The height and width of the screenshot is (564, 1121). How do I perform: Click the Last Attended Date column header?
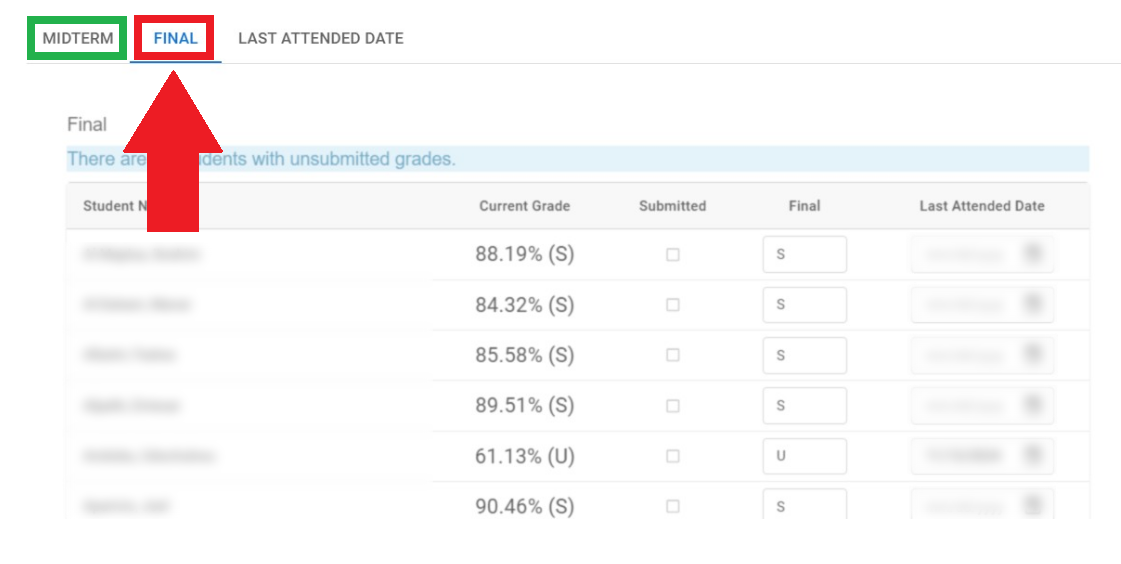982,206
